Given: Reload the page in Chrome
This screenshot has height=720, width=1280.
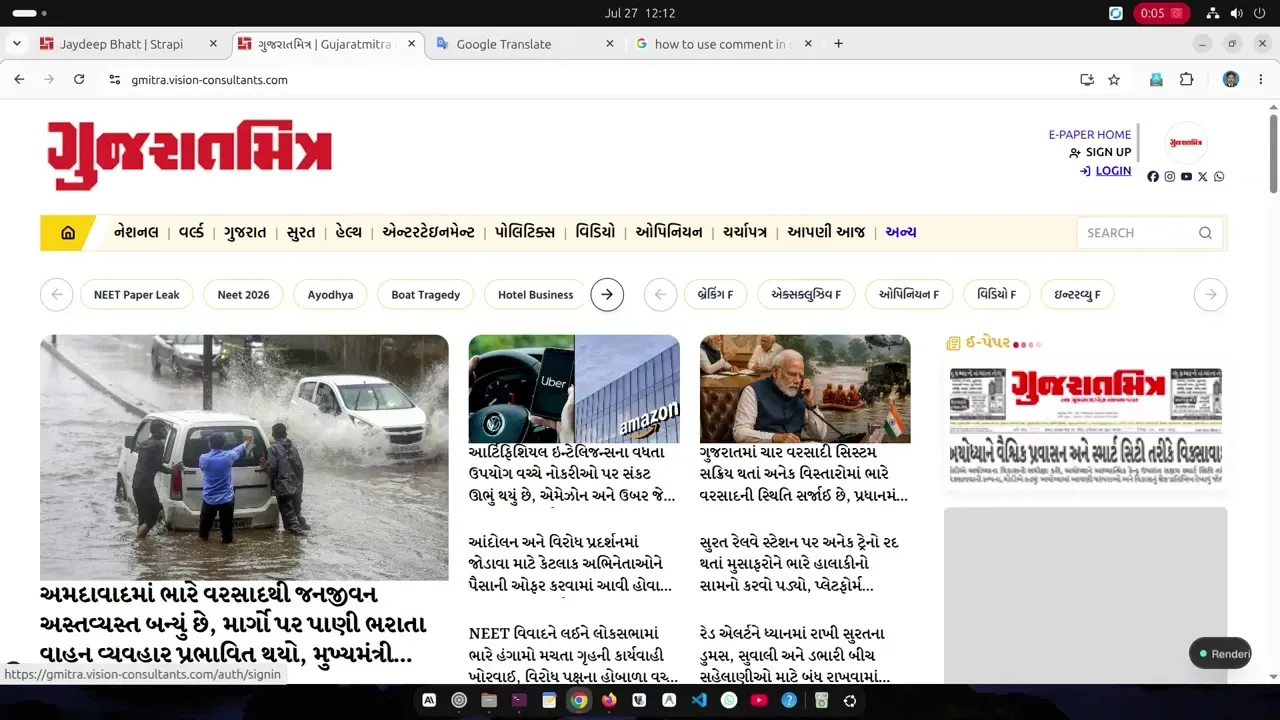Looking at the screenshot, I should 79,80.
